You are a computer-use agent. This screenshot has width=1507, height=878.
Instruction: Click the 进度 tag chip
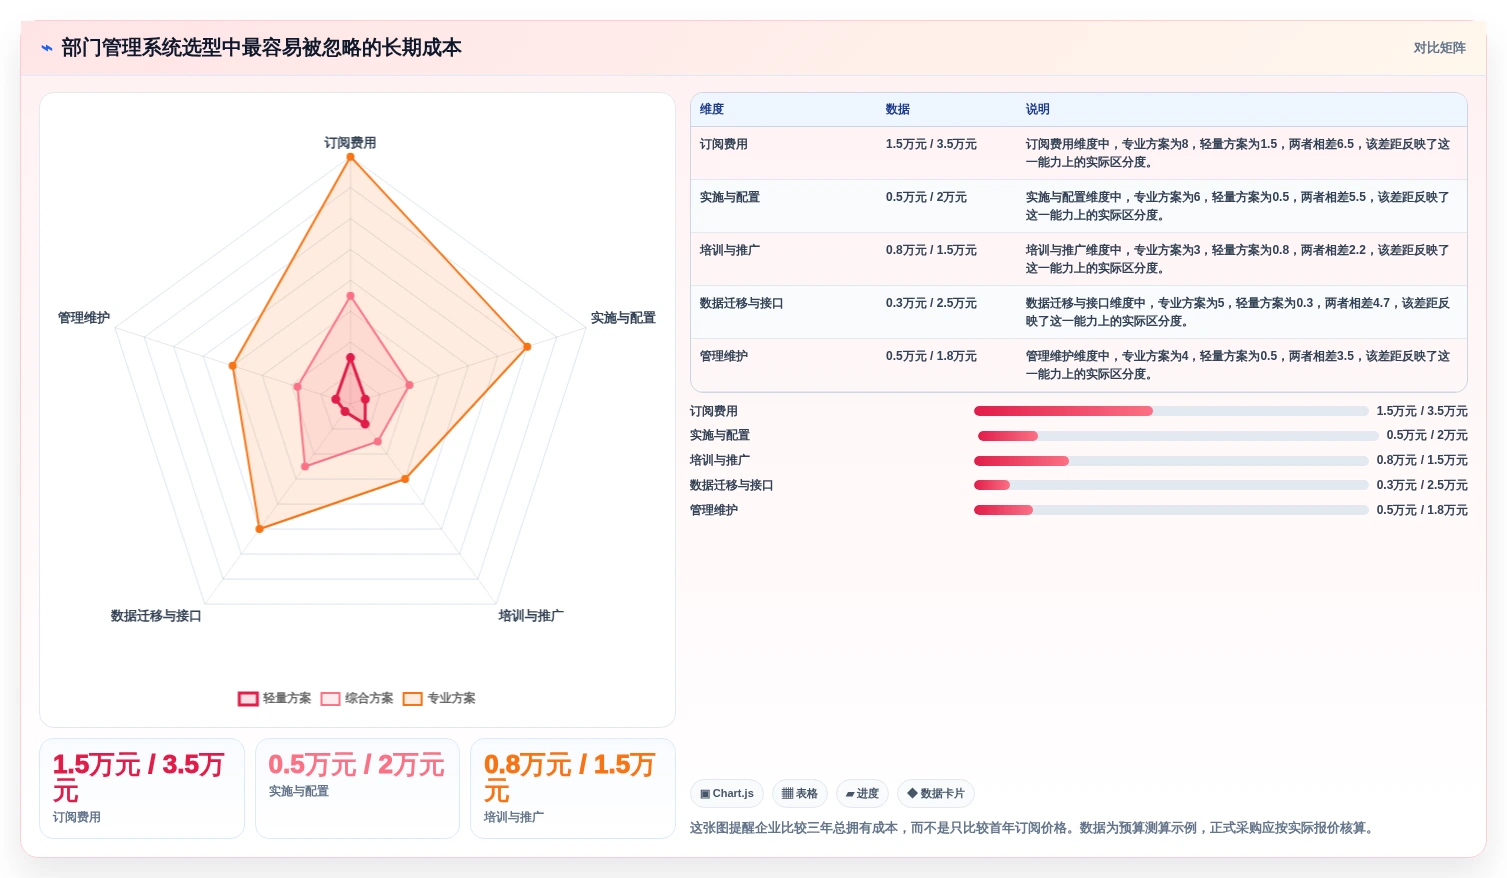(862, 794)
